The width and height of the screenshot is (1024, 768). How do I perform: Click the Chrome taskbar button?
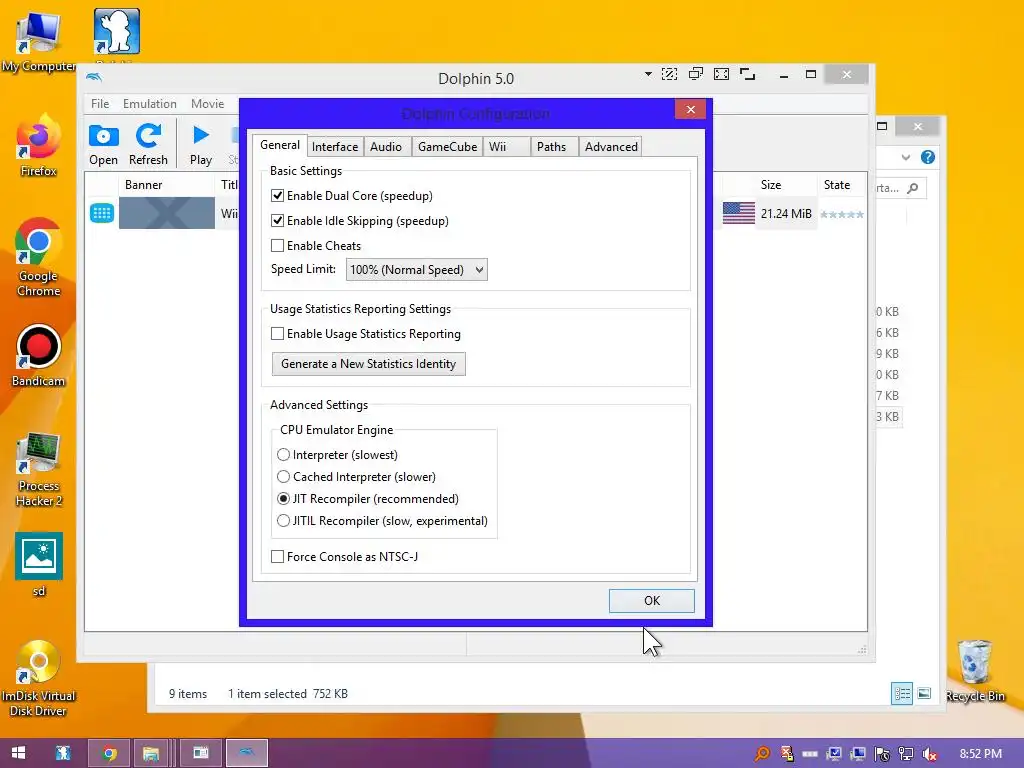pos(109,753)
